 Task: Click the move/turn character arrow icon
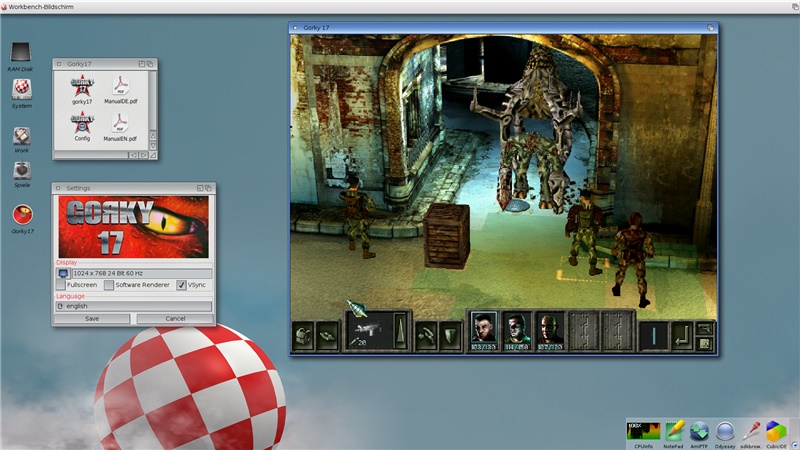426,337
